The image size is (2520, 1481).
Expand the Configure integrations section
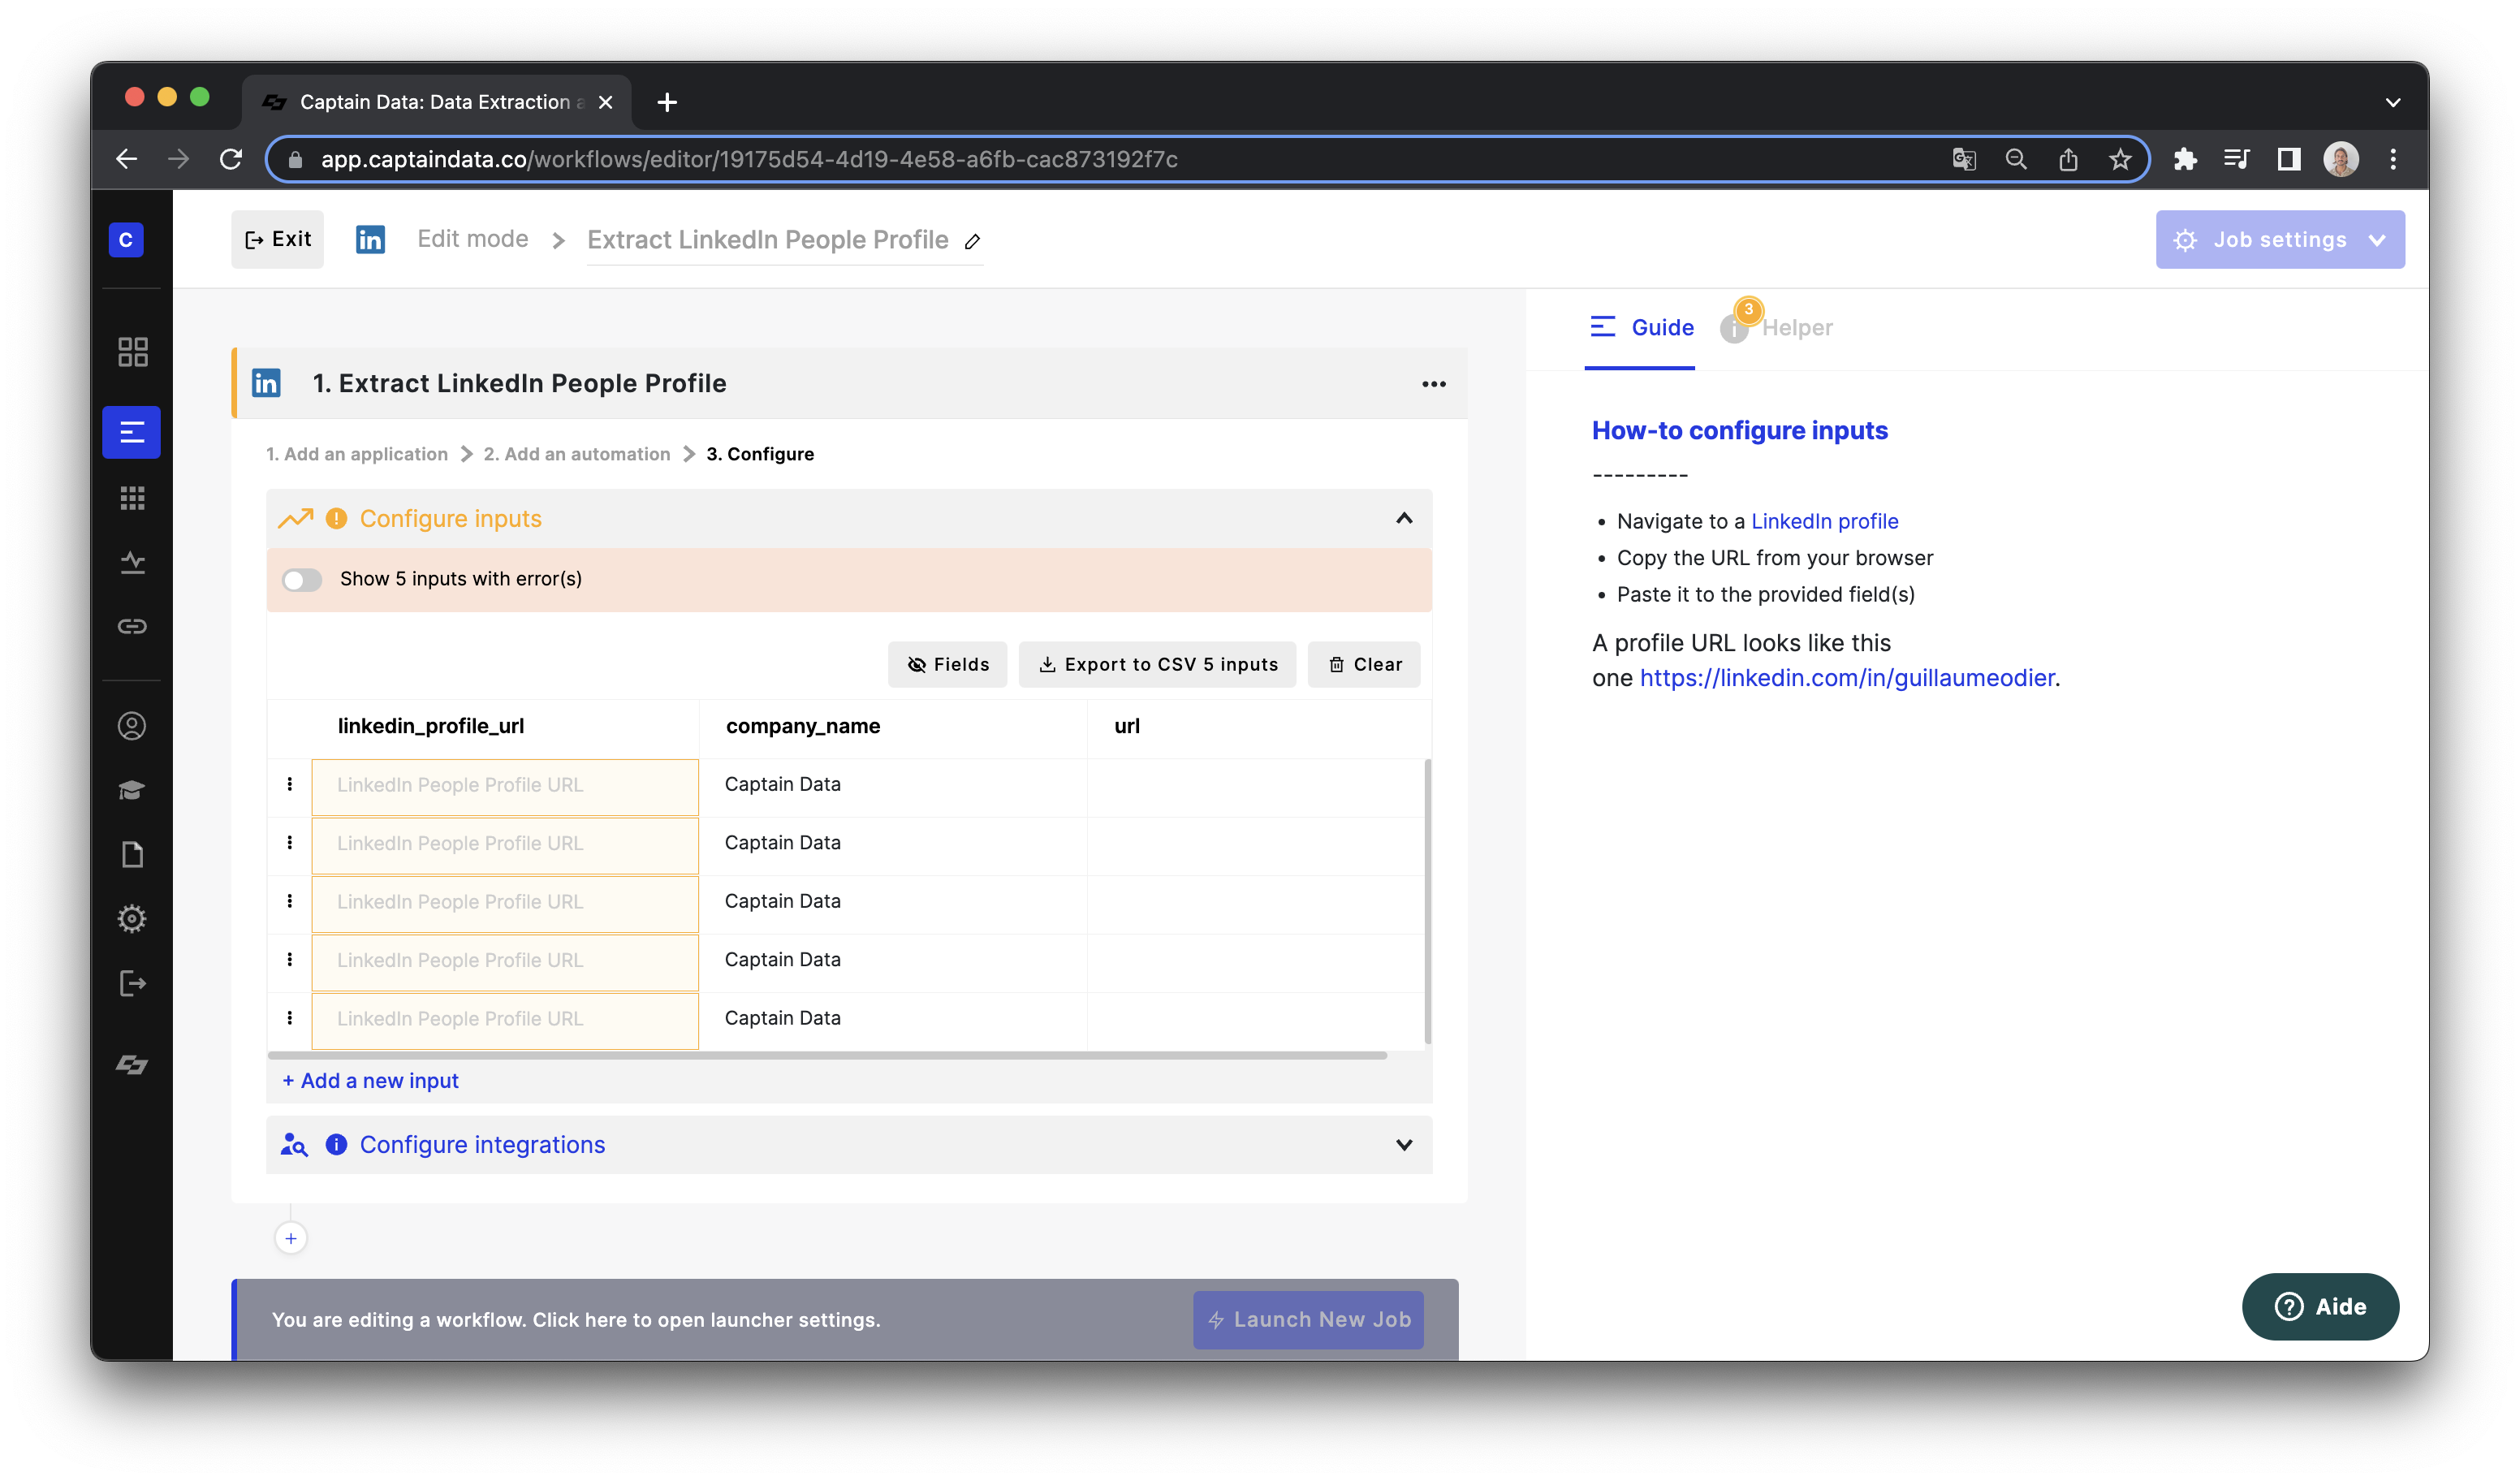(1404, 1144)
